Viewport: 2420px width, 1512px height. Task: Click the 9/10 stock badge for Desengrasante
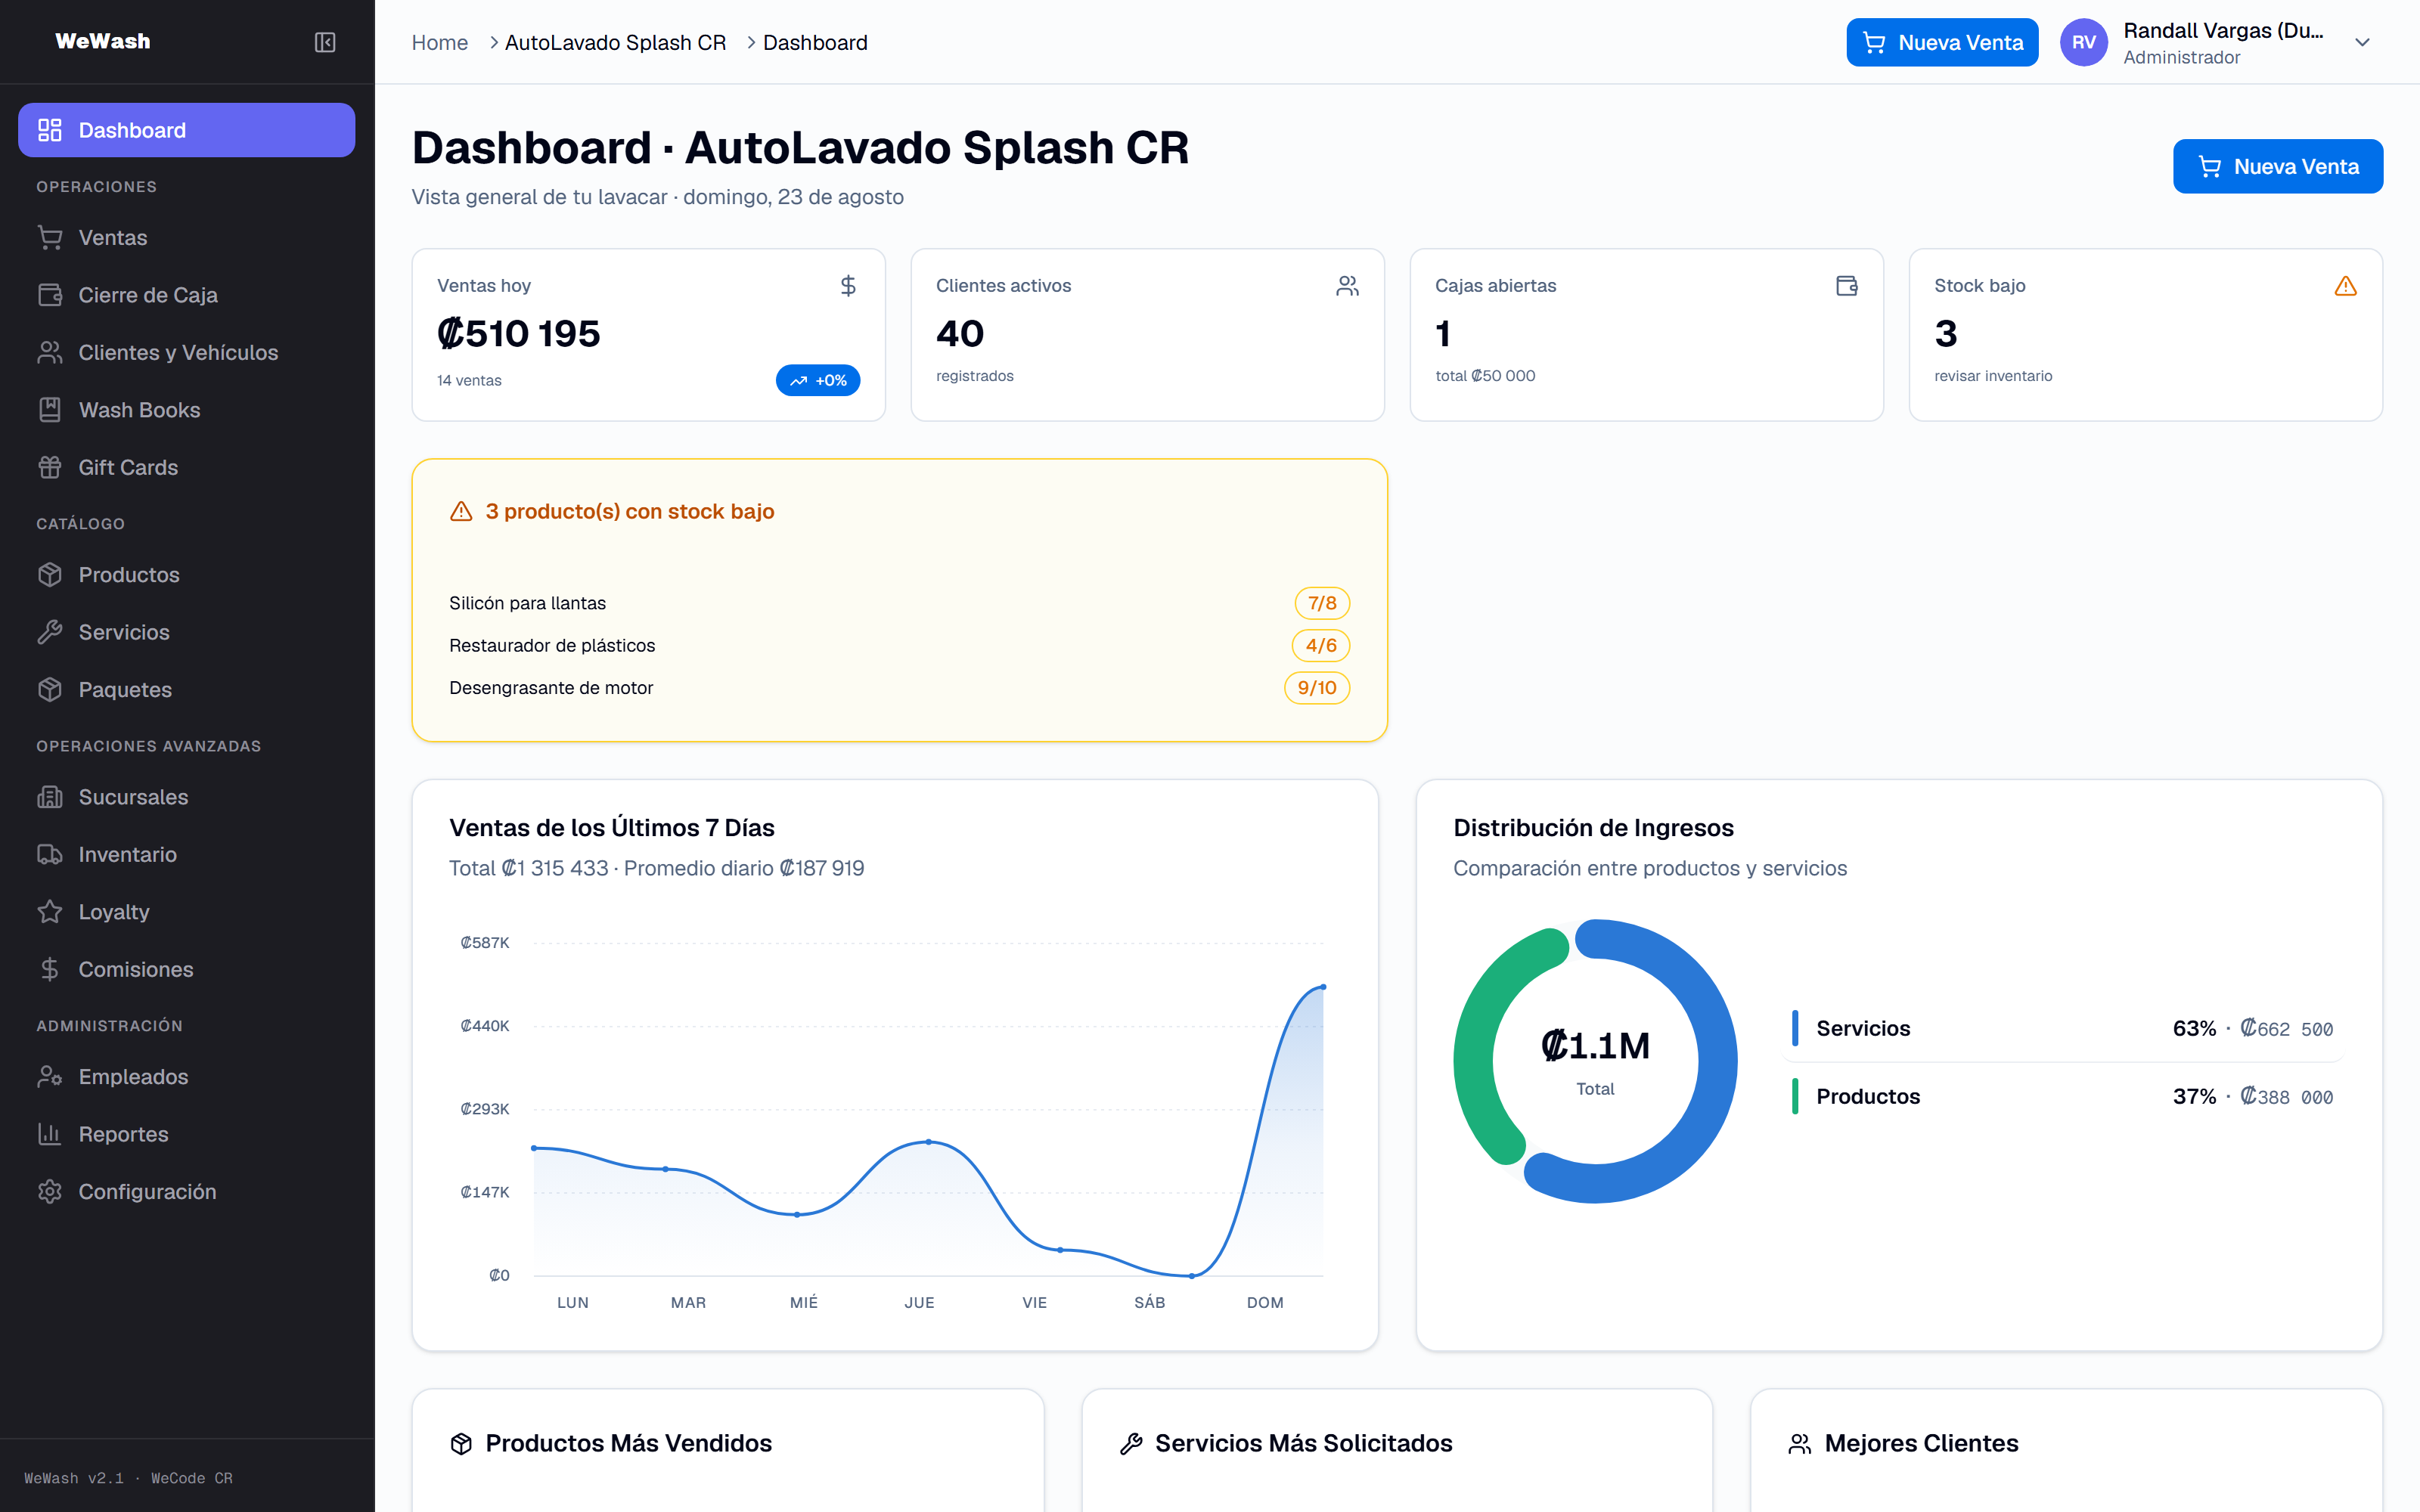coord(1317,687)
